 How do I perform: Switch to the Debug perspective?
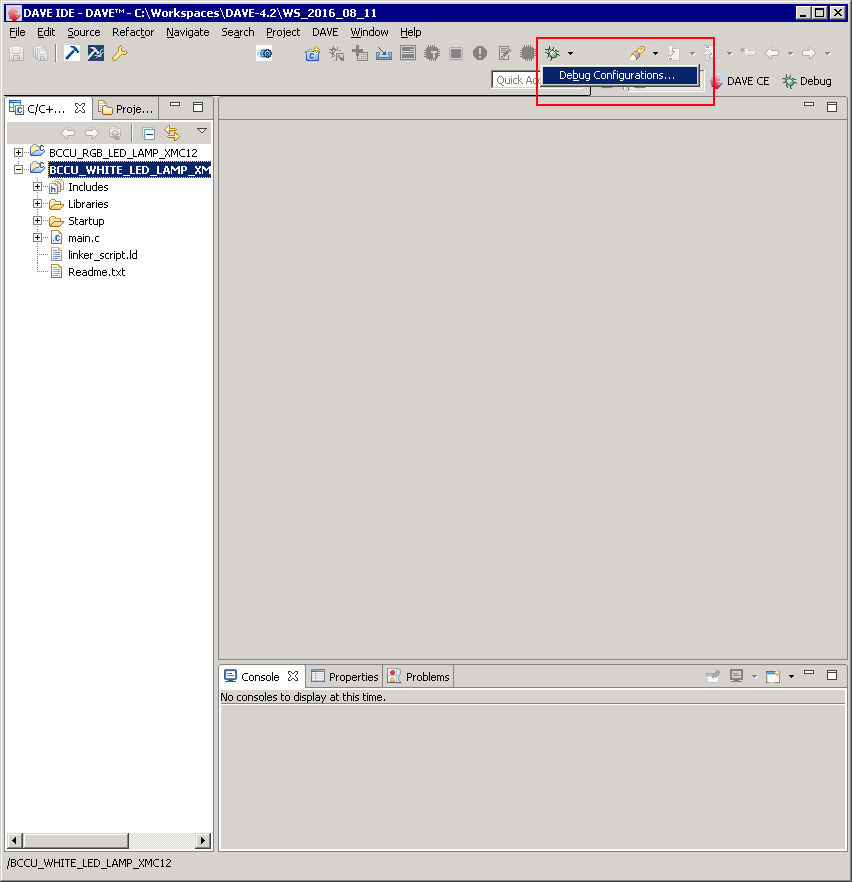click(x=808, y=81)
